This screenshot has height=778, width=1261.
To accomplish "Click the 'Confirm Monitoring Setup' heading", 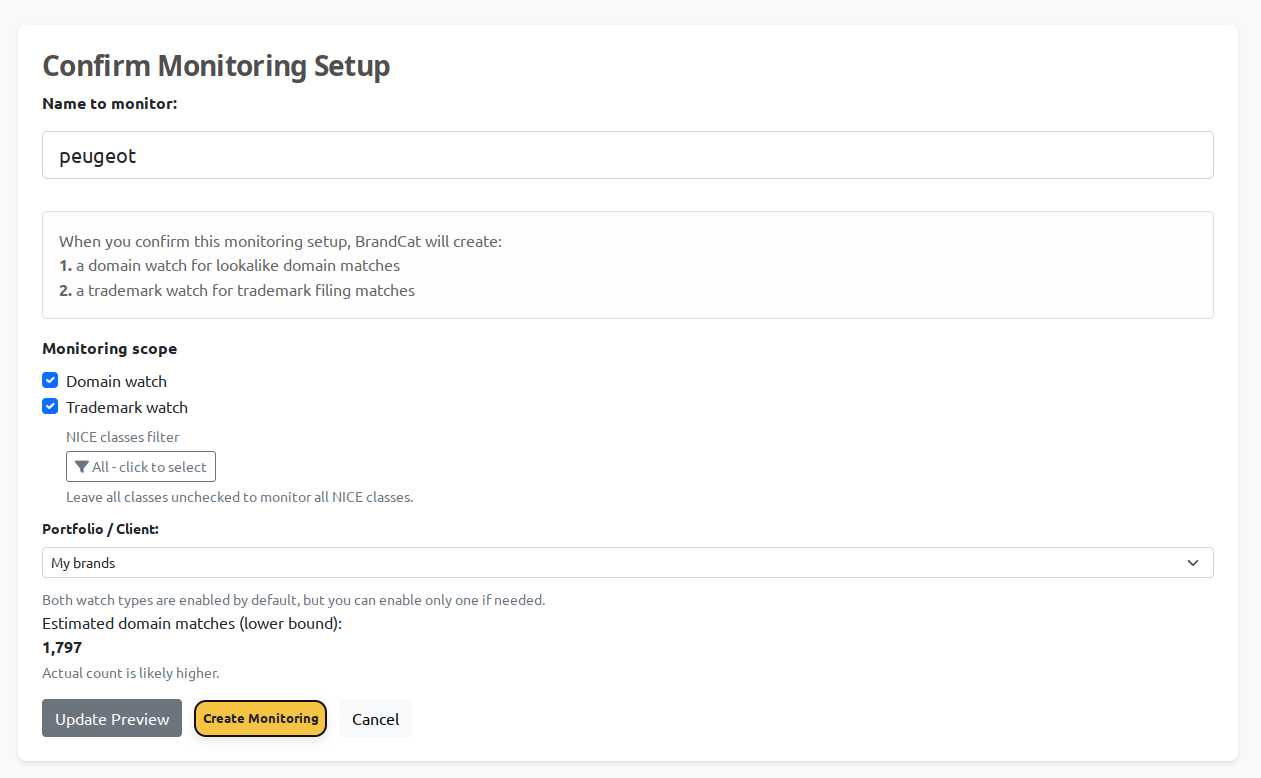I will (216, 66).
